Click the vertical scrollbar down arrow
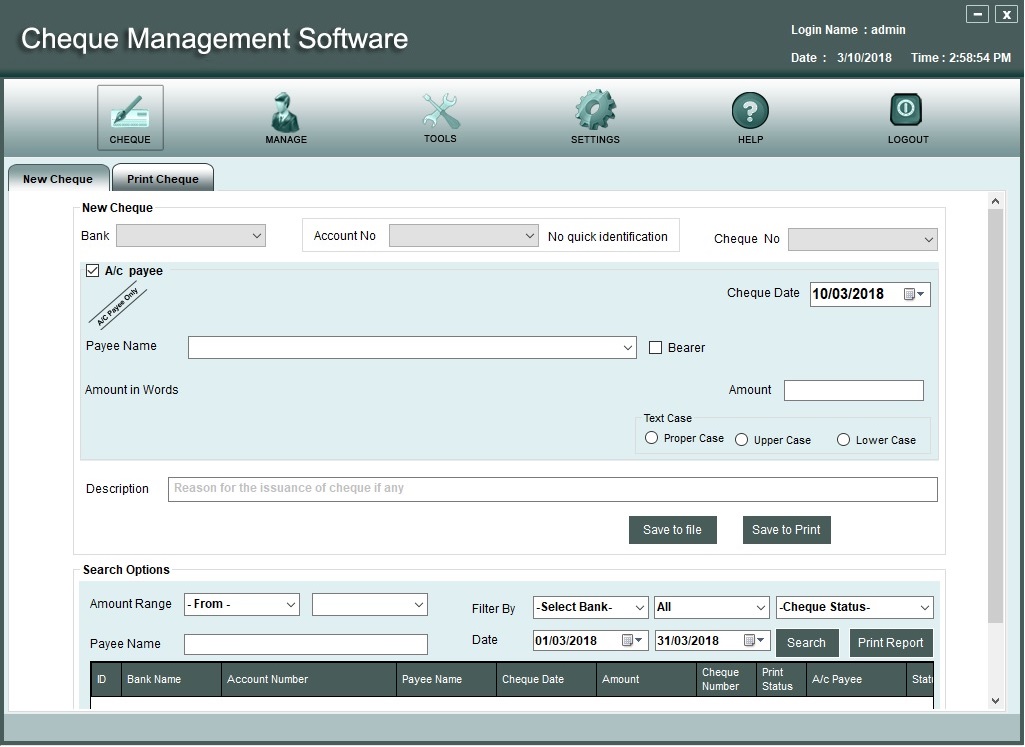The image size is (1025, 747). [x=995, y=701]
